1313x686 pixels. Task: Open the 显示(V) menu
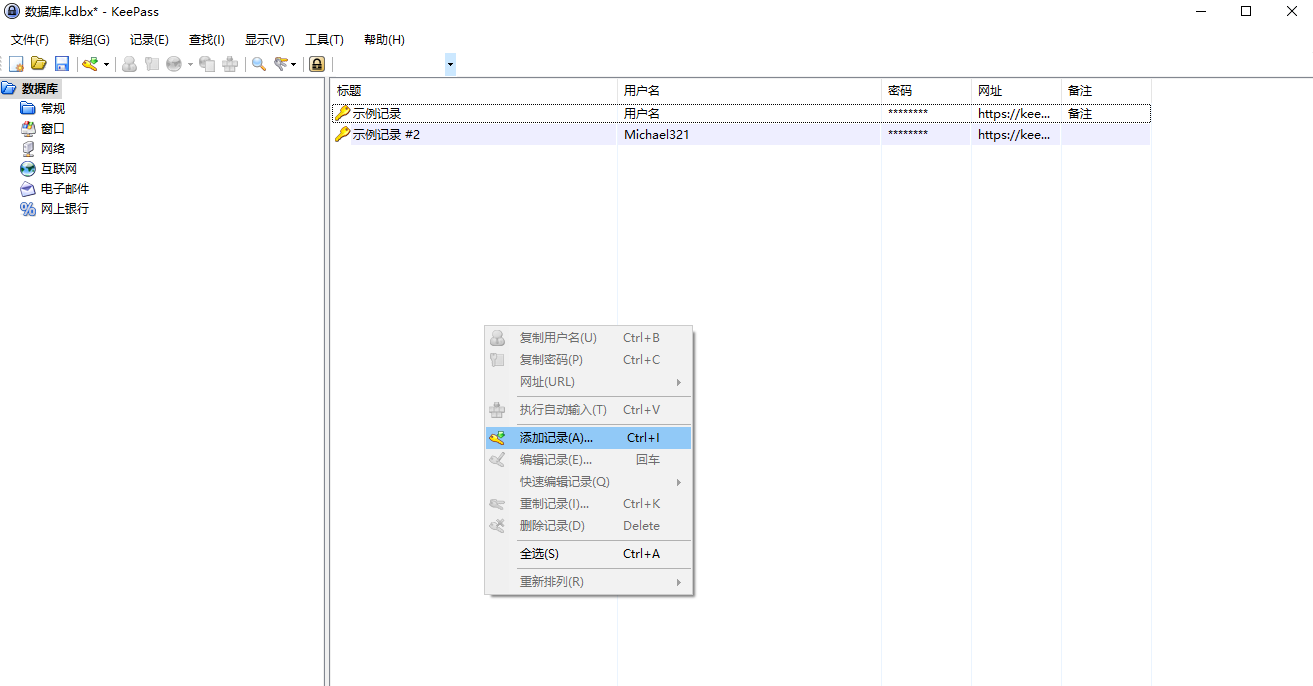click(x=265, y=40)
